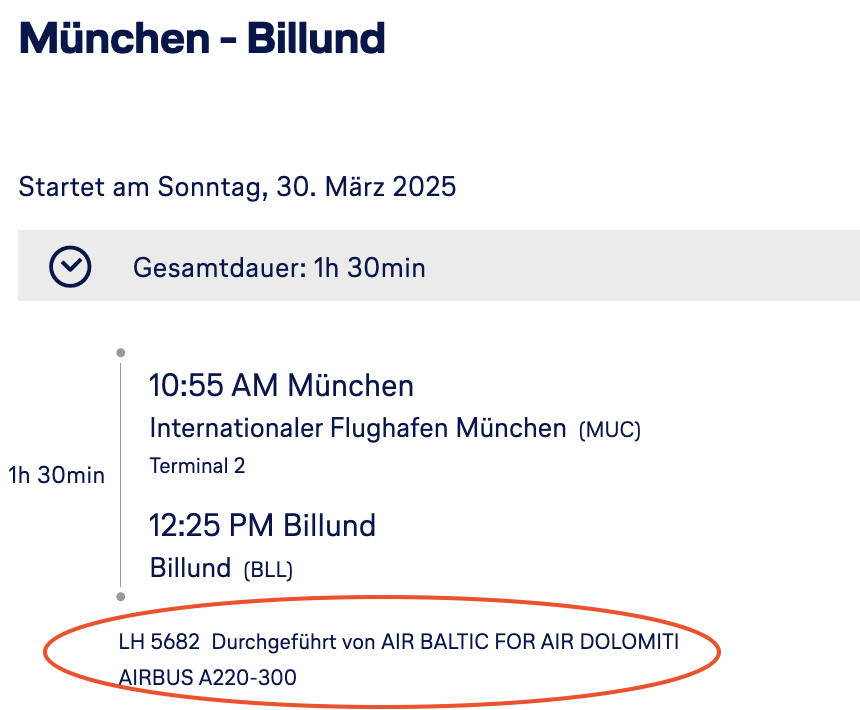Click the MUC airport code
This screenshot has width=860, height=710.
609,430
